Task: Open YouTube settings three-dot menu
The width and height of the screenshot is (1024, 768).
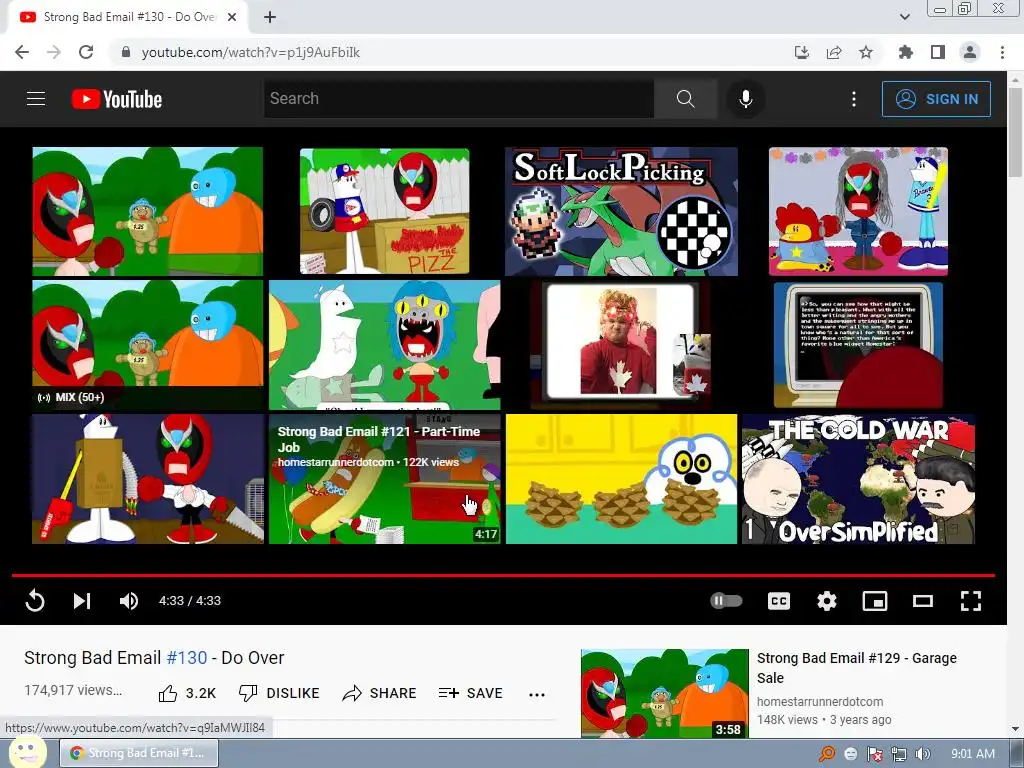Action: pos(854,99)
